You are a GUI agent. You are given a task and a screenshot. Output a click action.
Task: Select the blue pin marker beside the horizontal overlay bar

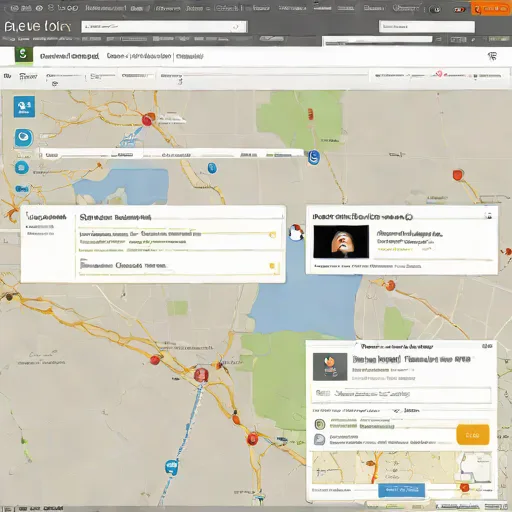click(314, 157)
